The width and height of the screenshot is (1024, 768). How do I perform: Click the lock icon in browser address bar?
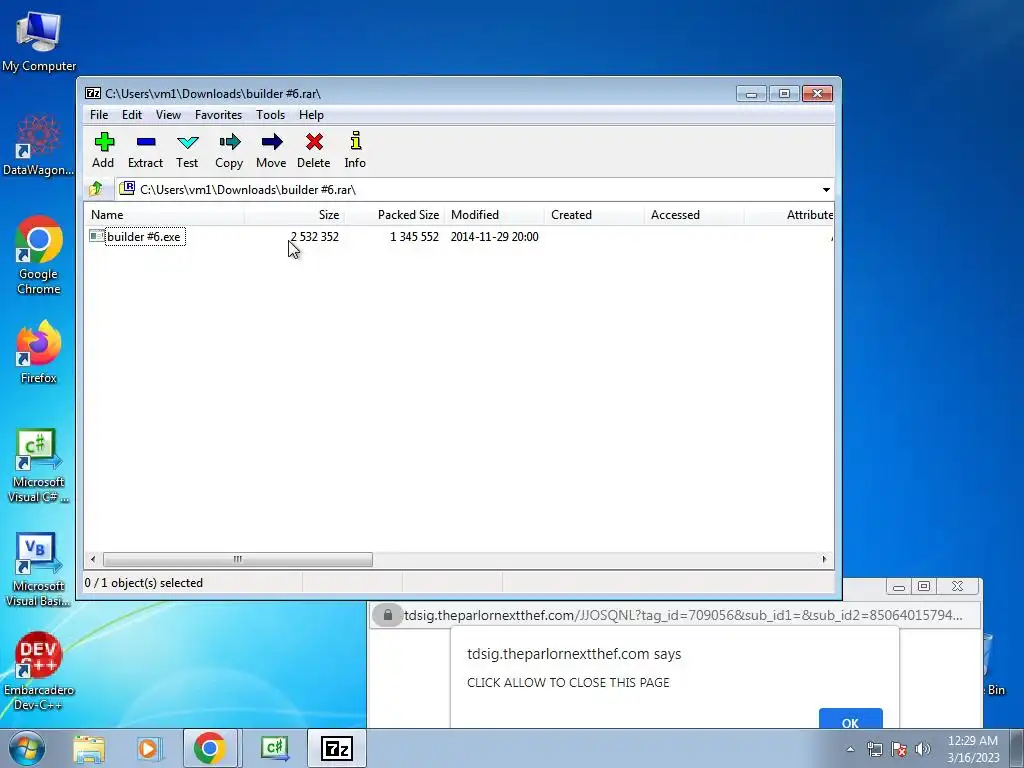387,615
